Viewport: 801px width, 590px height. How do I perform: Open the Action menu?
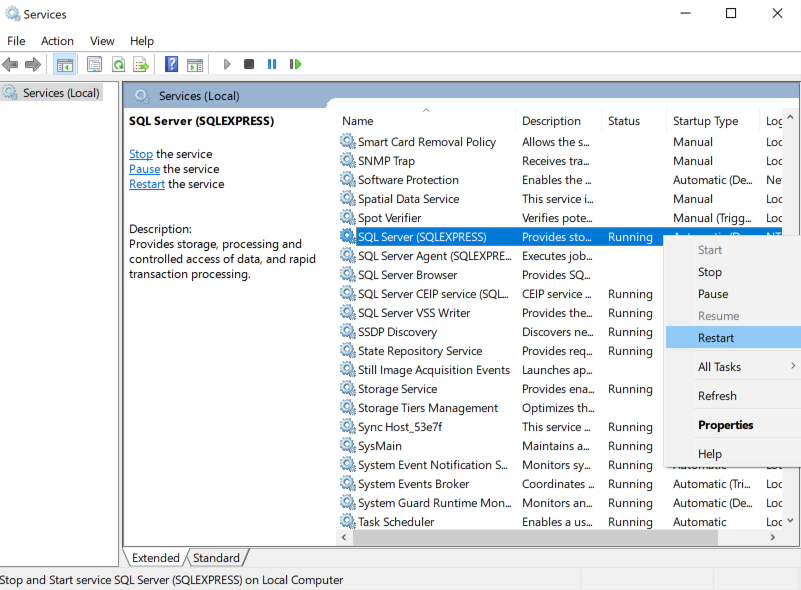57,41
